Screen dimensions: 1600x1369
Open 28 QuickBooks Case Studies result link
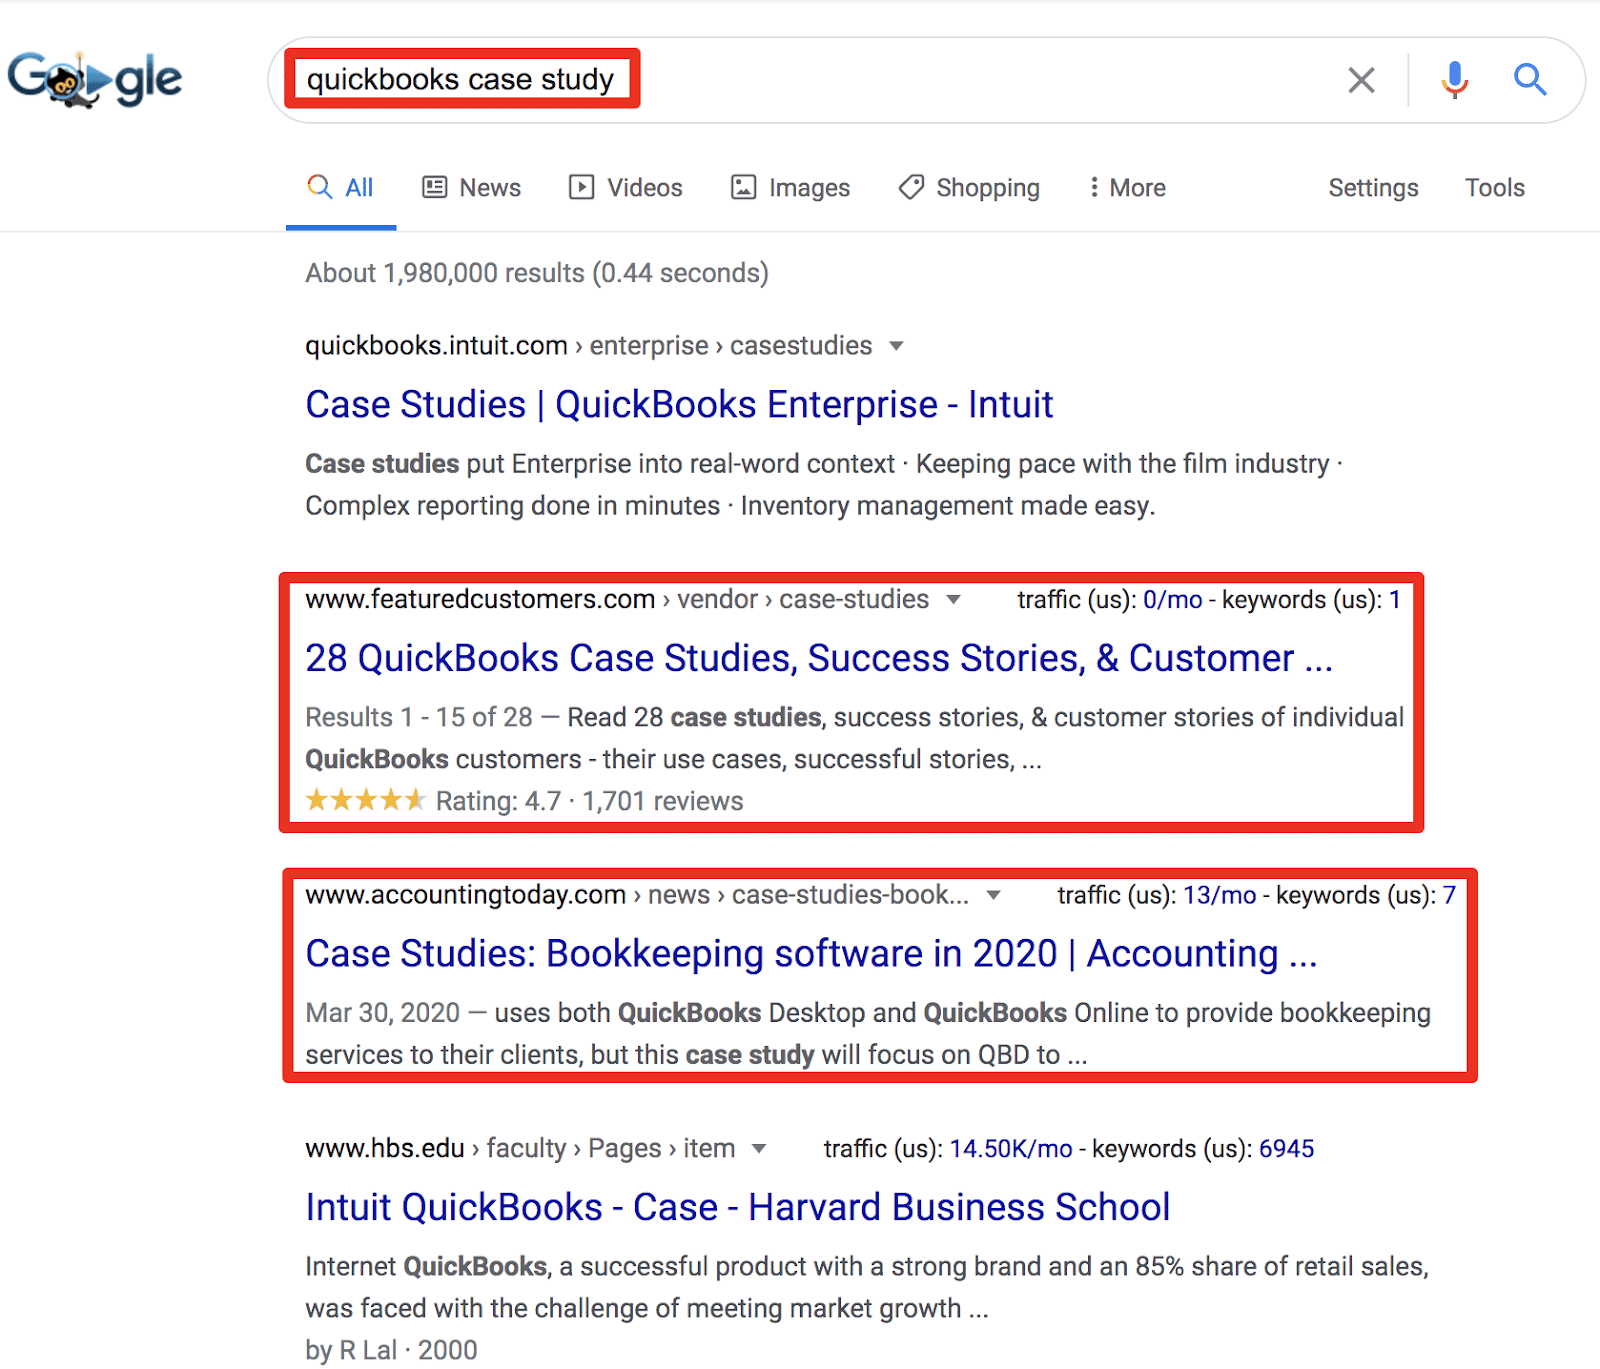tap(819, 658)
